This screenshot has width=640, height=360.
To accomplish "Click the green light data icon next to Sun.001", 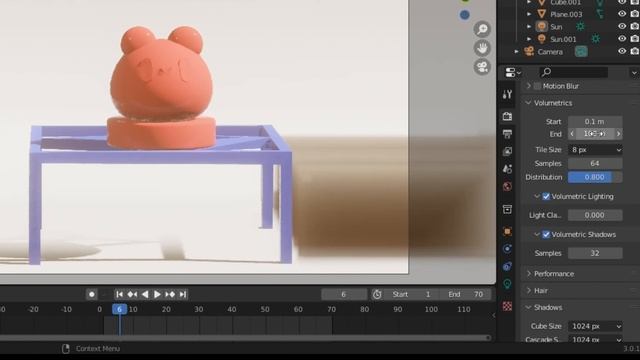I will click(x=596, y=39).
